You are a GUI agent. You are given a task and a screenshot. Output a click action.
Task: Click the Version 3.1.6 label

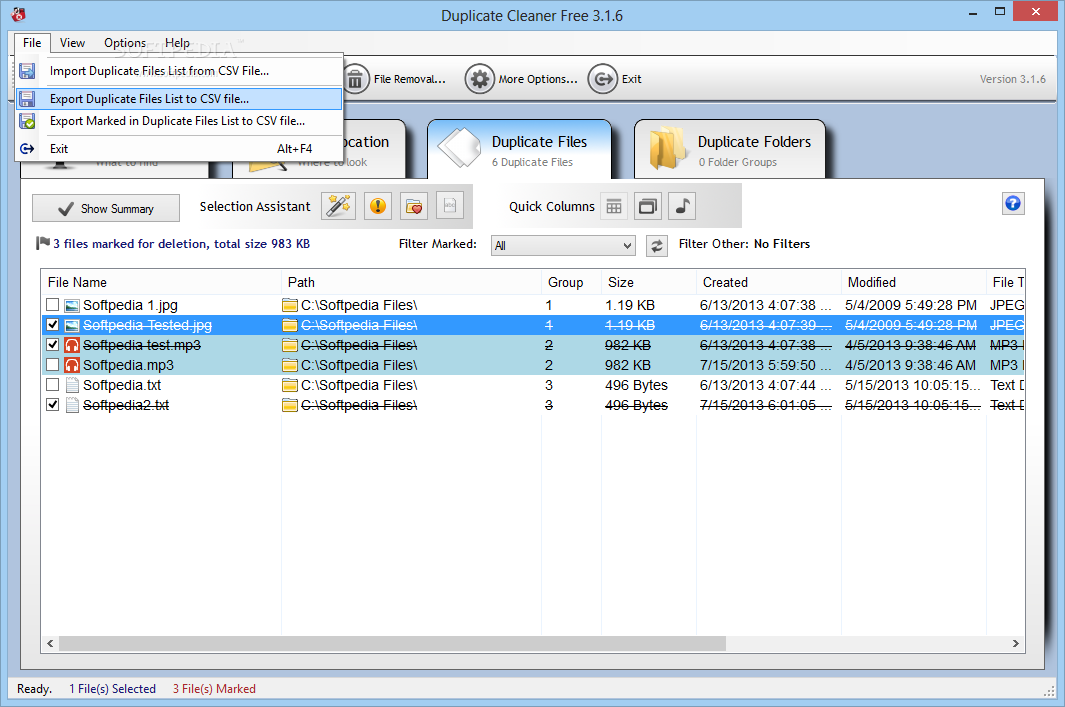click(1012, 79)
